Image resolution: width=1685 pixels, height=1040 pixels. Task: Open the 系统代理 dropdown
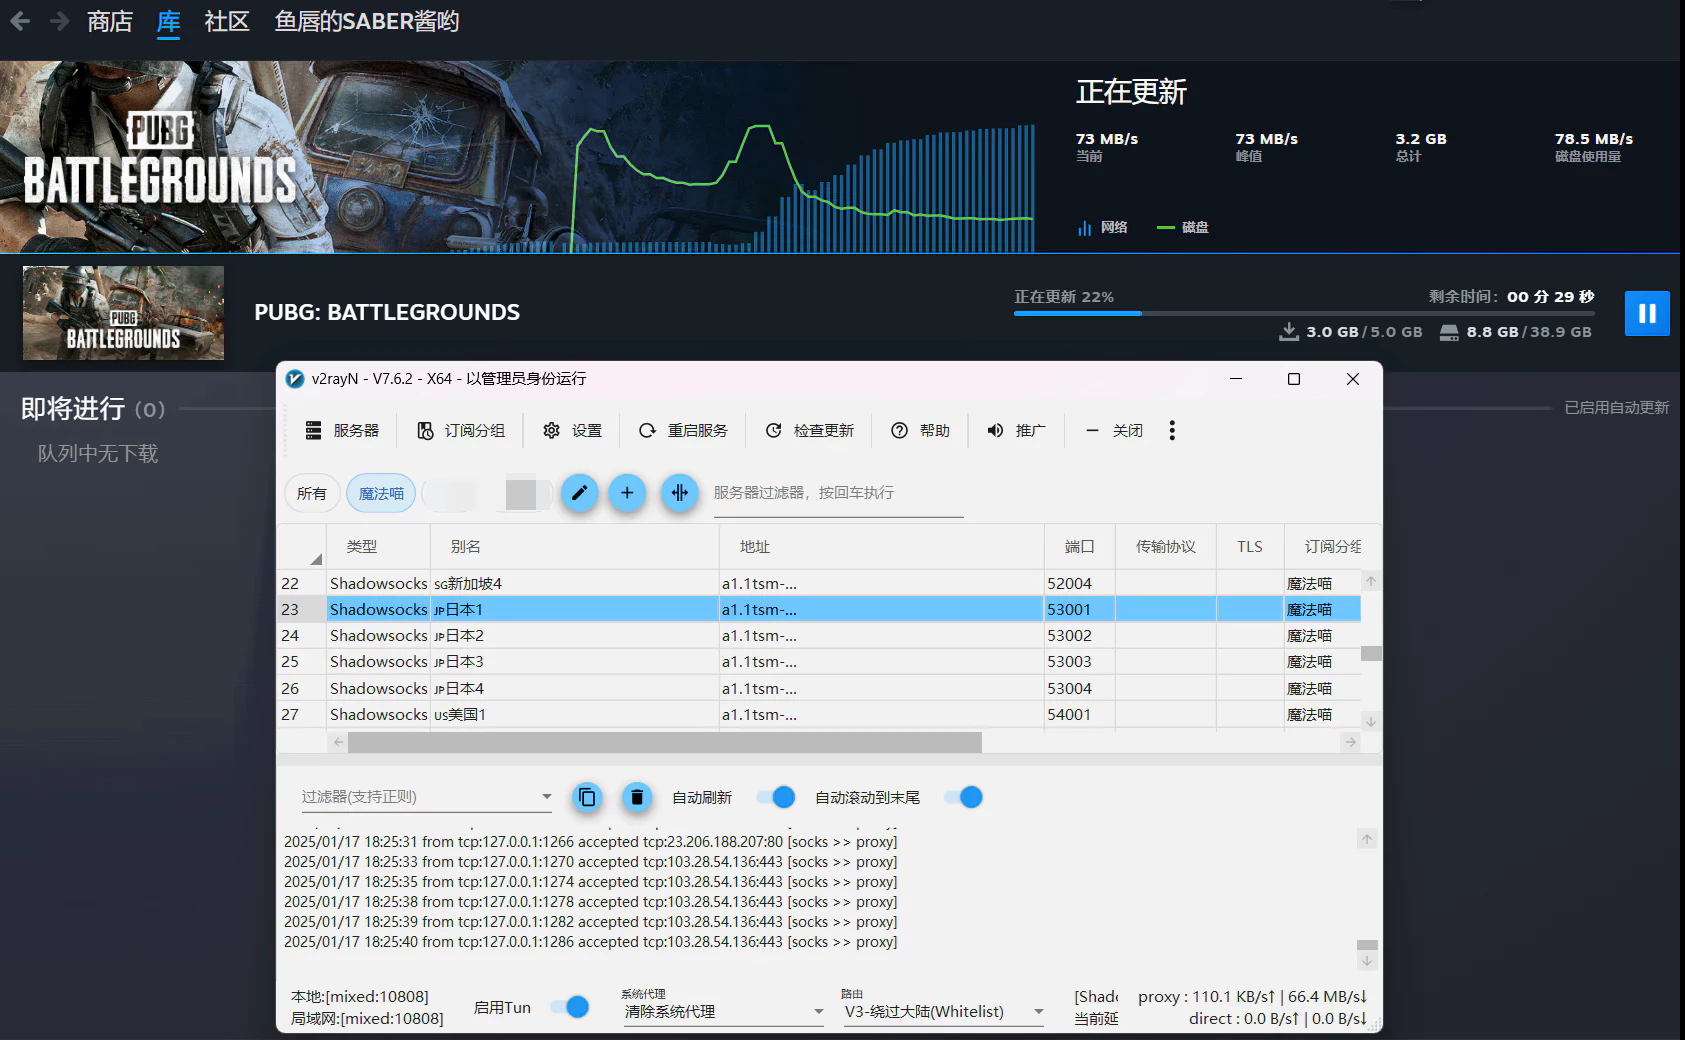[723, 1011]
